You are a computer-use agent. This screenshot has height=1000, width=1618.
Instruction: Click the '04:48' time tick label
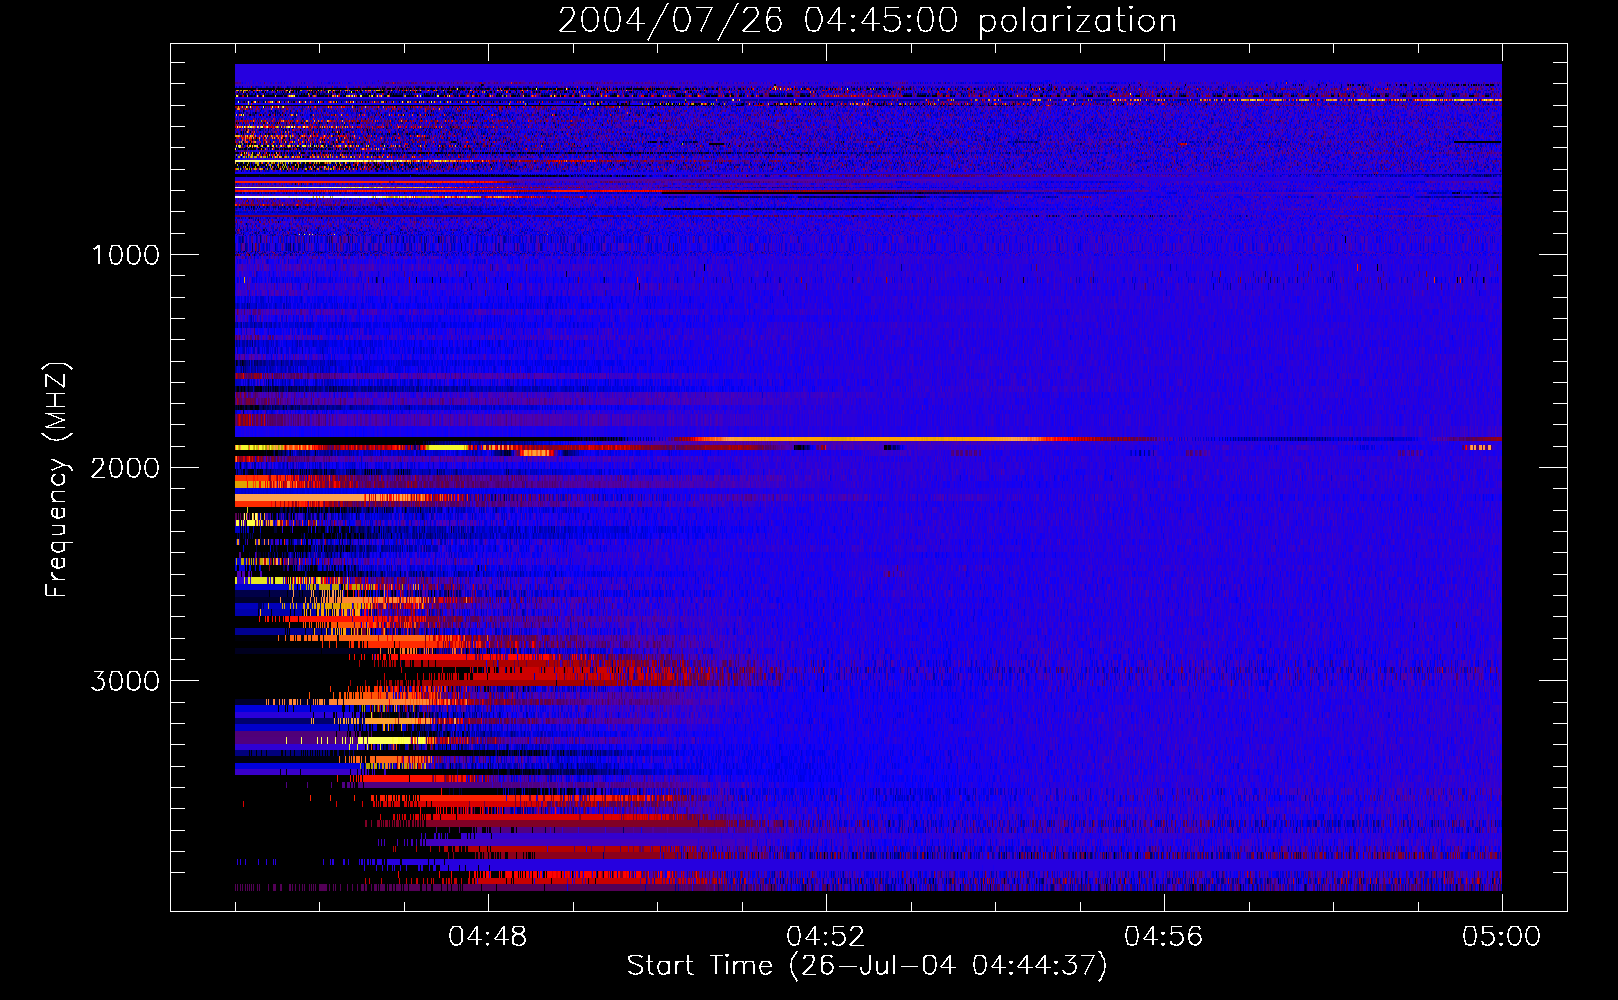coord(488,937)
